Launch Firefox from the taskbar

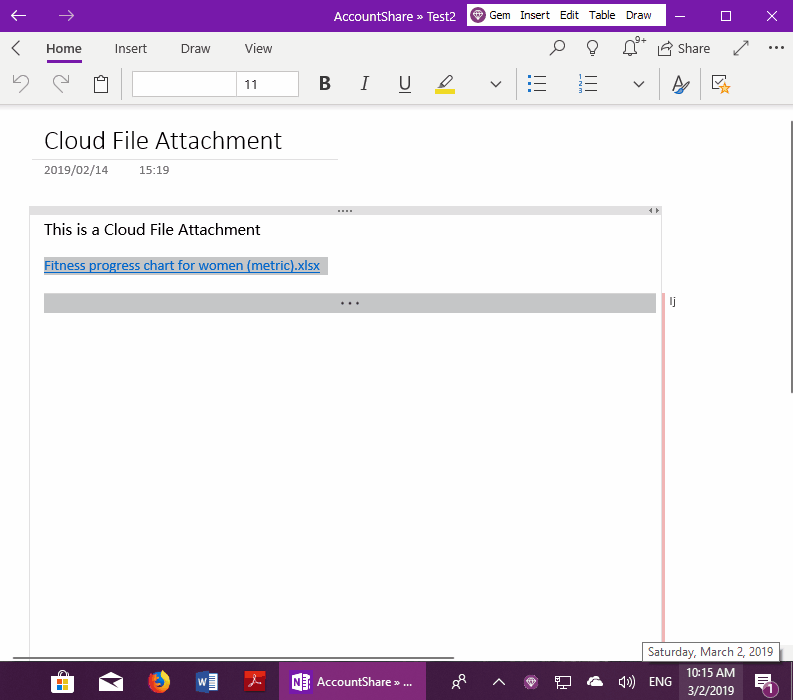click(x=159, y=682)
